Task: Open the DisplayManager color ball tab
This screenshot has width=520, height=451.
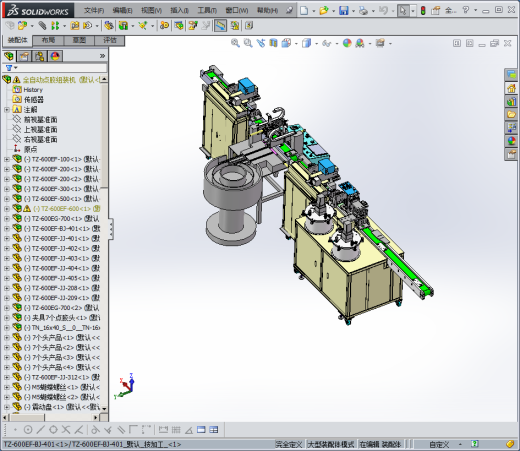Action: point(55,56)
